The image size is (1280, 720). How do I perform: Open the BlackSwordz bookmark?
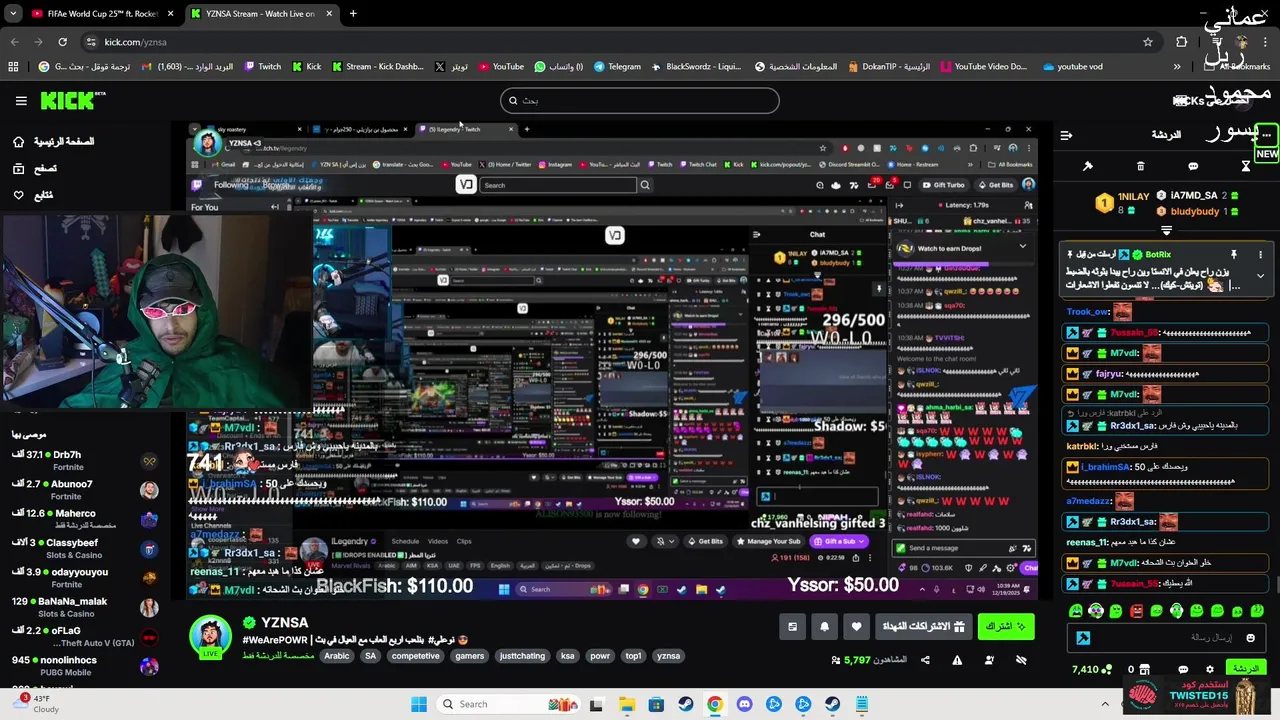click(x=696, y=67)
